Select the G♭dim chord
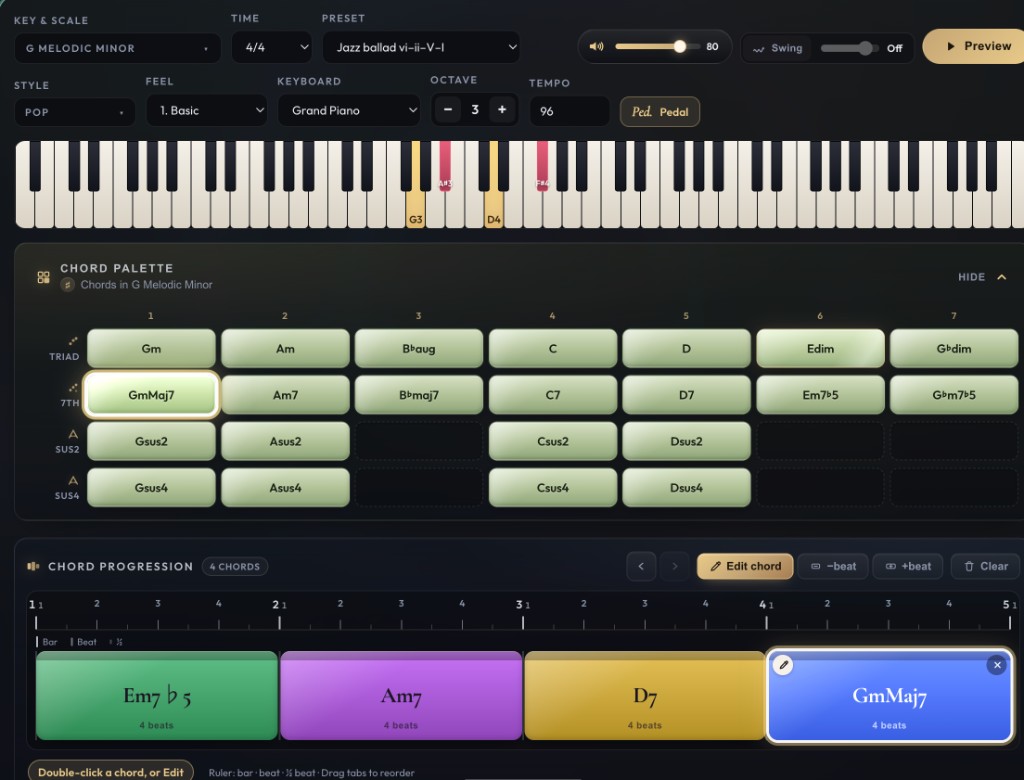Screen dimensions: 1024x780 pos(953,349)
